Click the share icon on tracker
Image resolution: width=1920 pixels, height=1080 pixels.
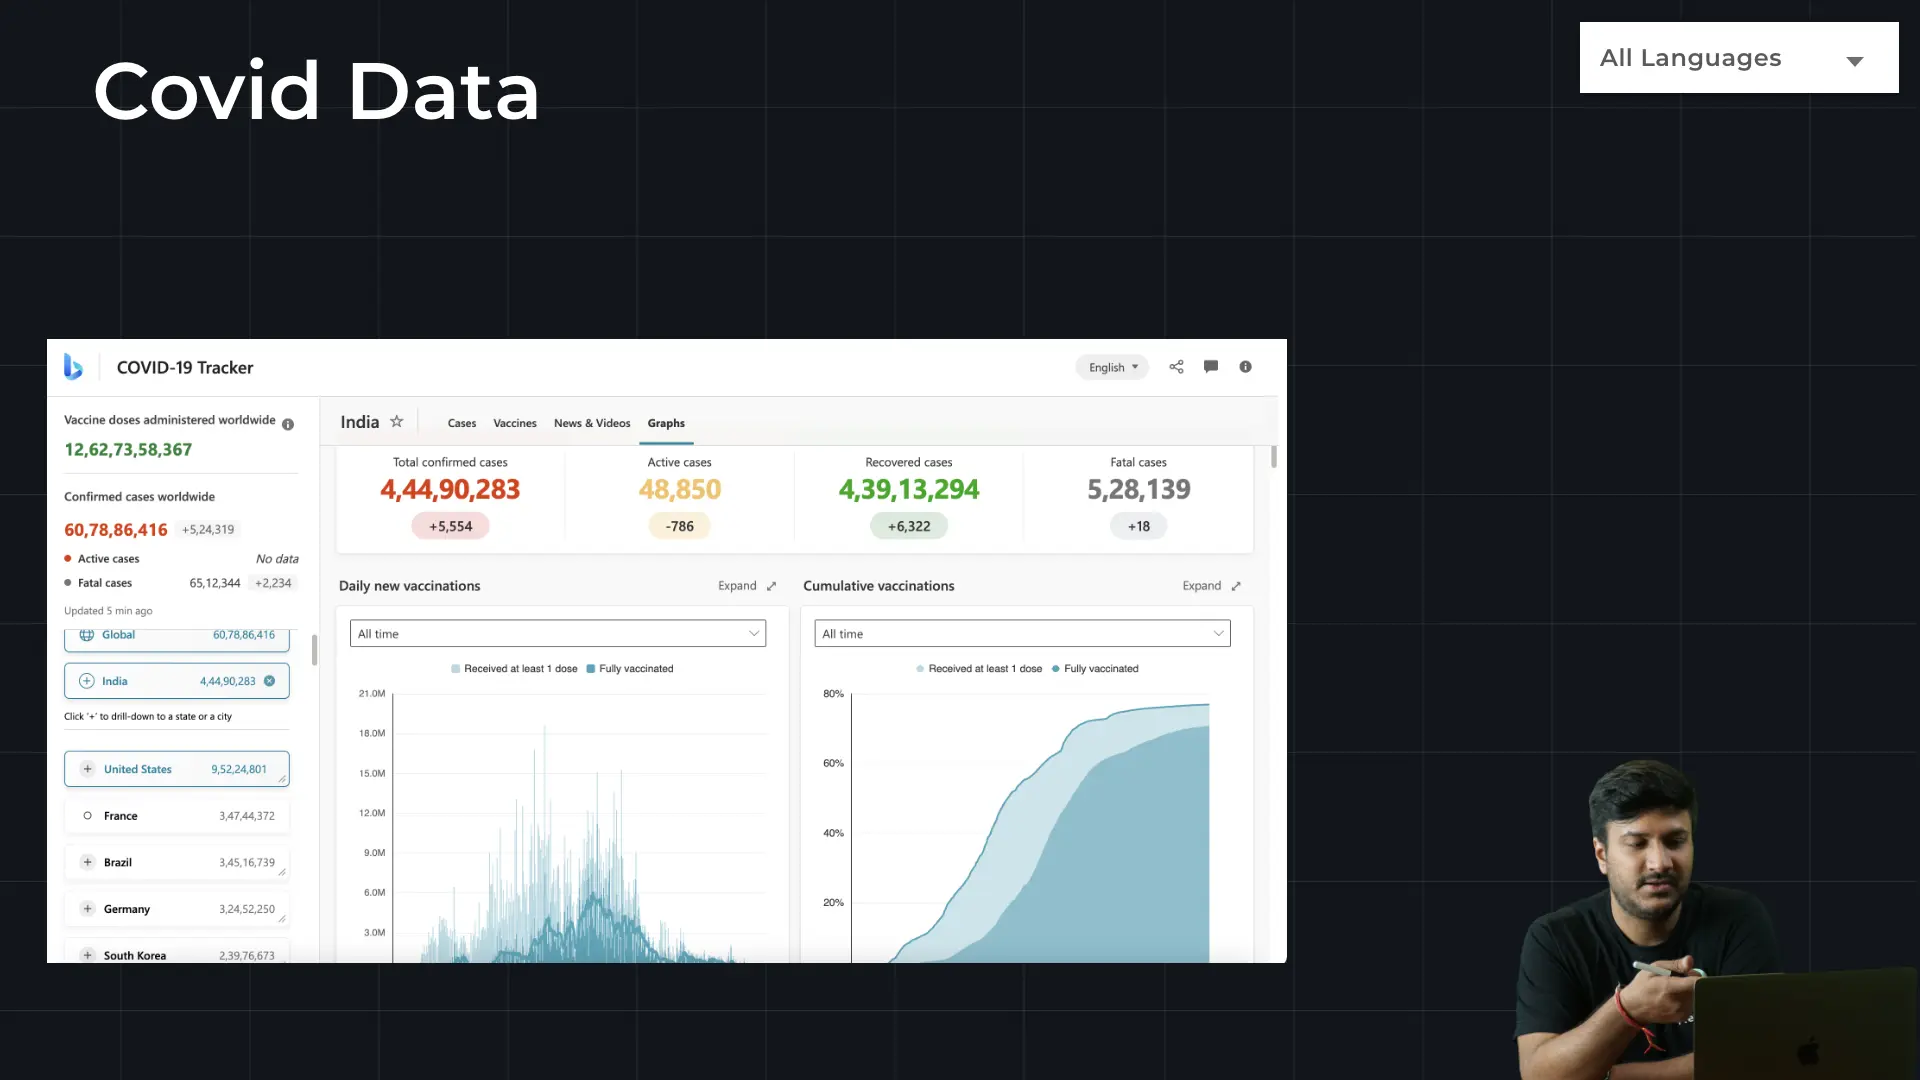pyautogui.click(x=1176, y=367)
